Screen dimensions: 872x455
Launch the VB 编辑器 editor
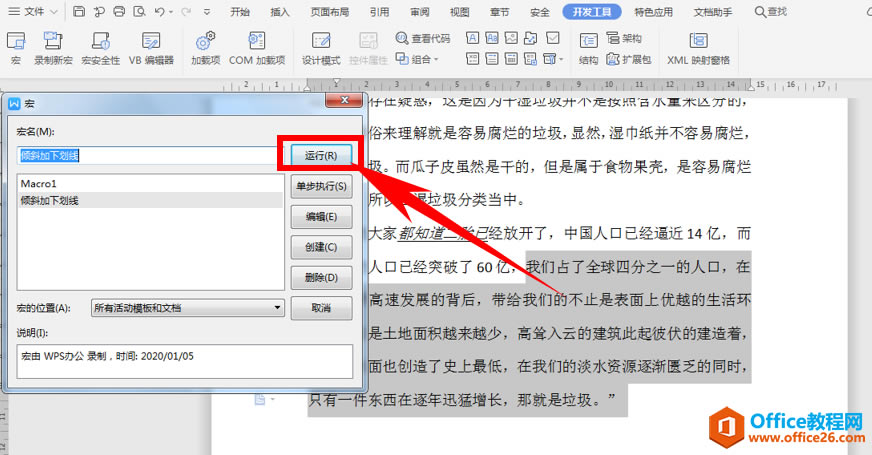(151, 48)
